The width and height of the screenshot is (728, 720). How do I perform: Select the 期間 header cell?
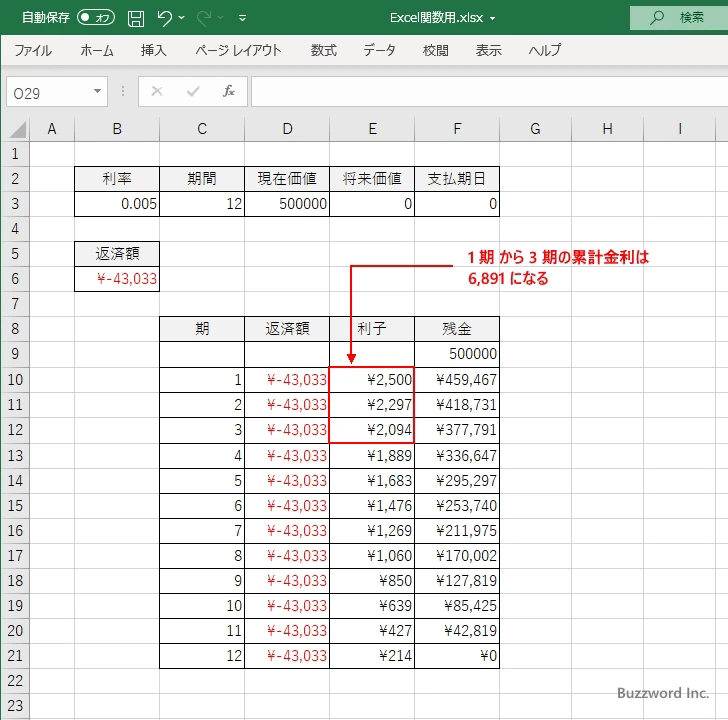tap(202, 179)
